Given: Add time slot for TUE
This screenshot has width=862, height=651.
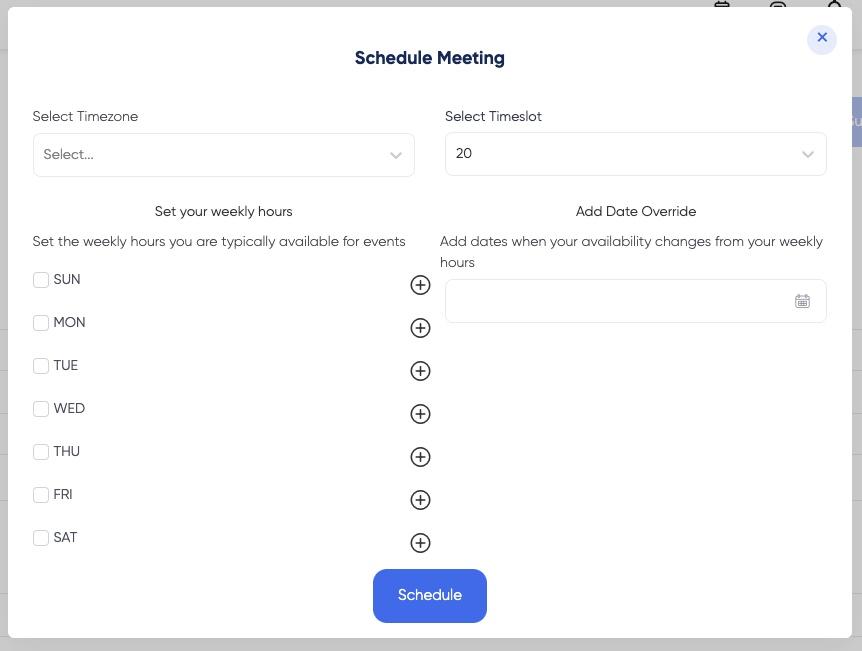Looking at the screenshot, I should 420,371.
